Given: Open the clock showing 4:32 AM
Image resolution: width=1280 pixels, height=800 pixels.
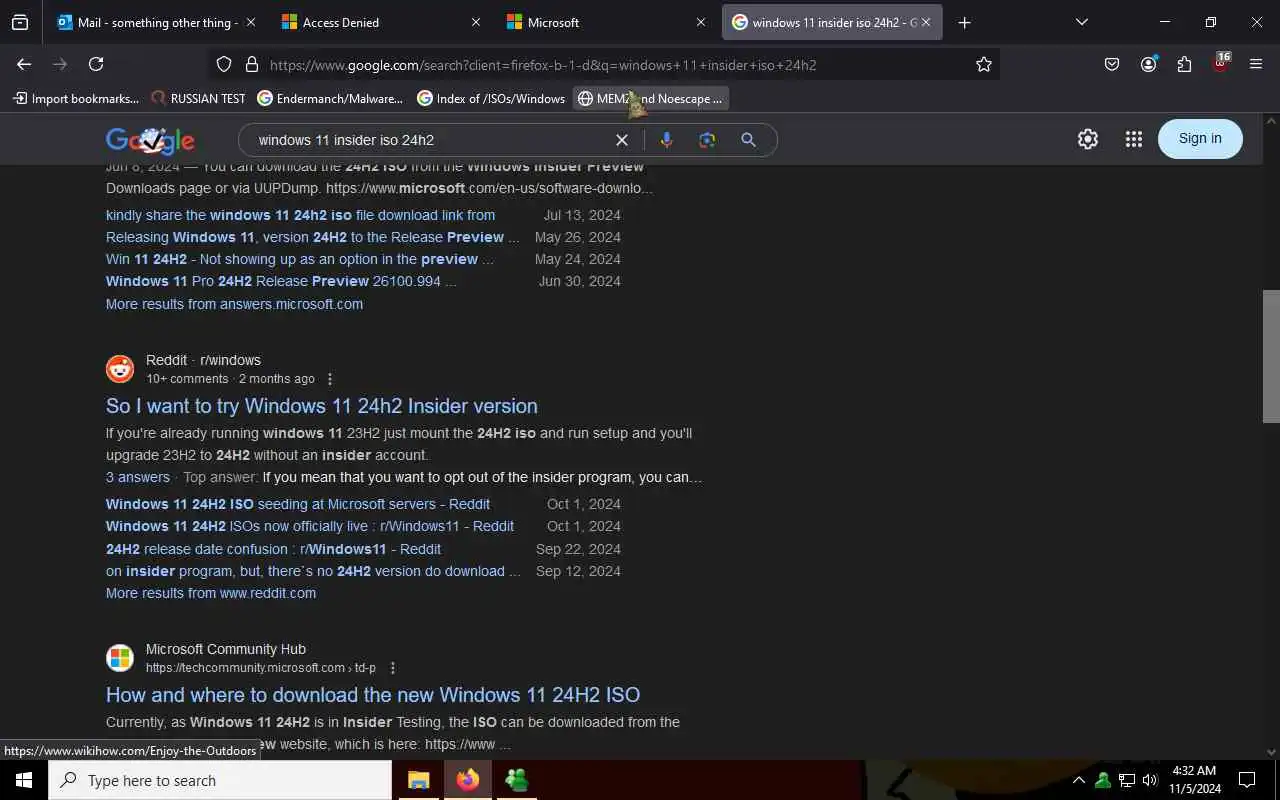Looking at the screenshot, I should (1194, 780).
